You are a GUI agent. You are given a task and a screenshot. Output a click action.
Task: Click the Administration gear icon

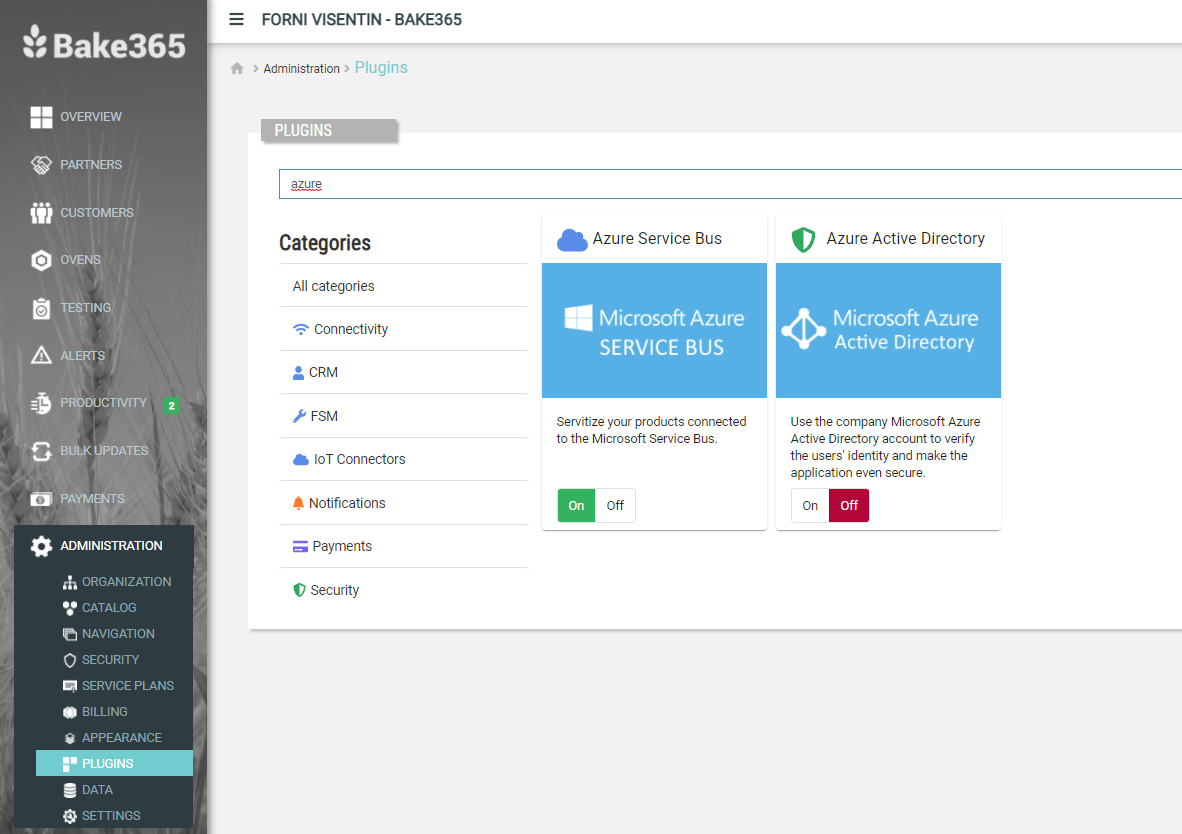[x=41, y=546]
